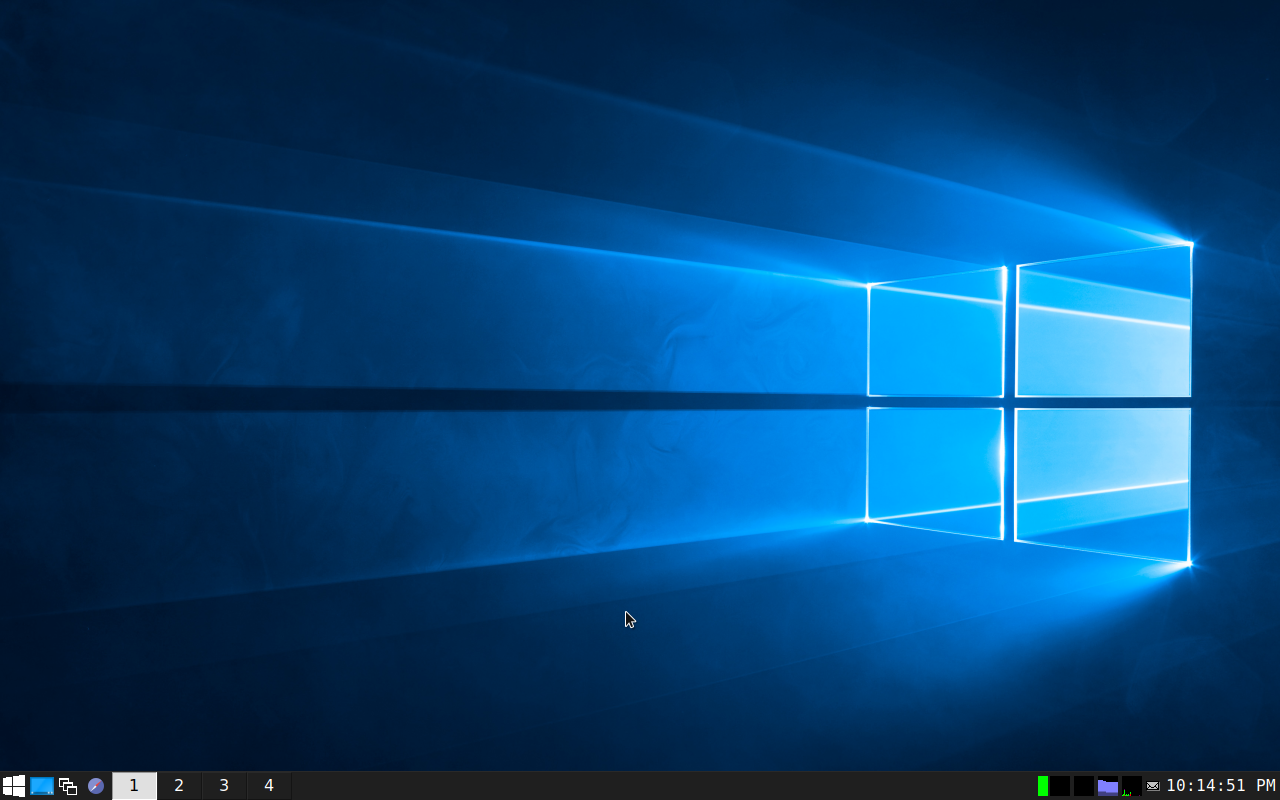The width and height of the screenshot is (1280, 800).
Task: Click the network activity graph monitor
Action: [x=1132, y=786]
